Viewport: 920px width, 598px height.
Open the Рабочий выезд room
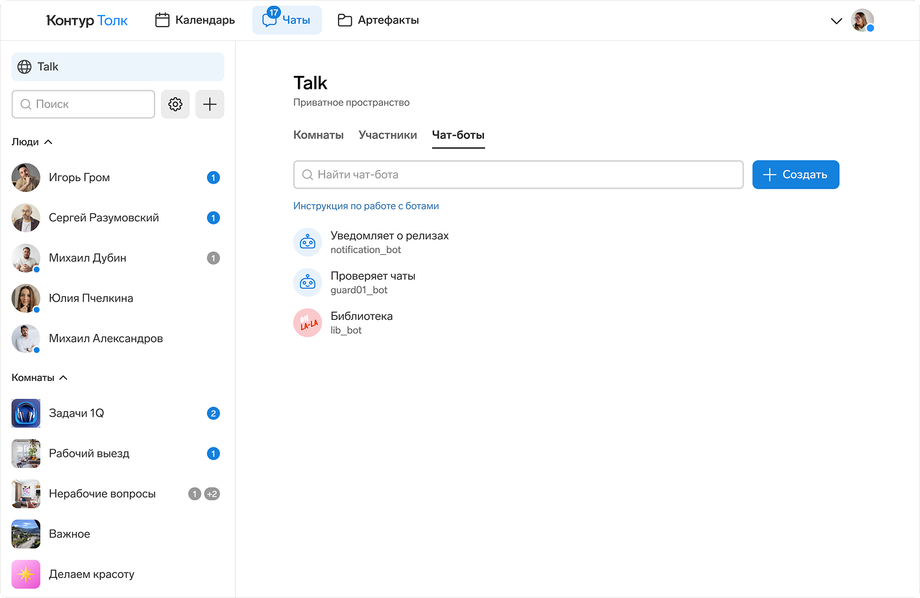(118, 453)
